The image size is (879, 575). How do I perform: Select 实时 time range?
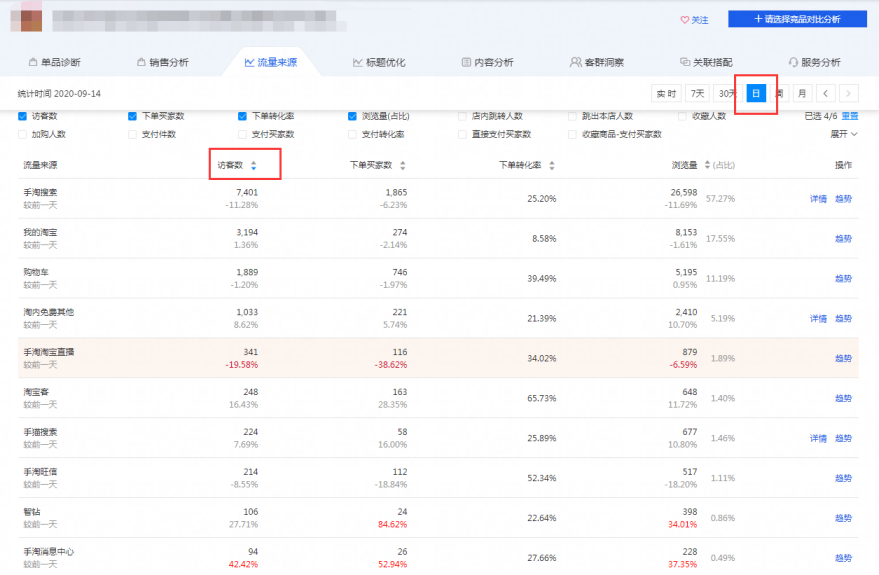pos(667,94)
